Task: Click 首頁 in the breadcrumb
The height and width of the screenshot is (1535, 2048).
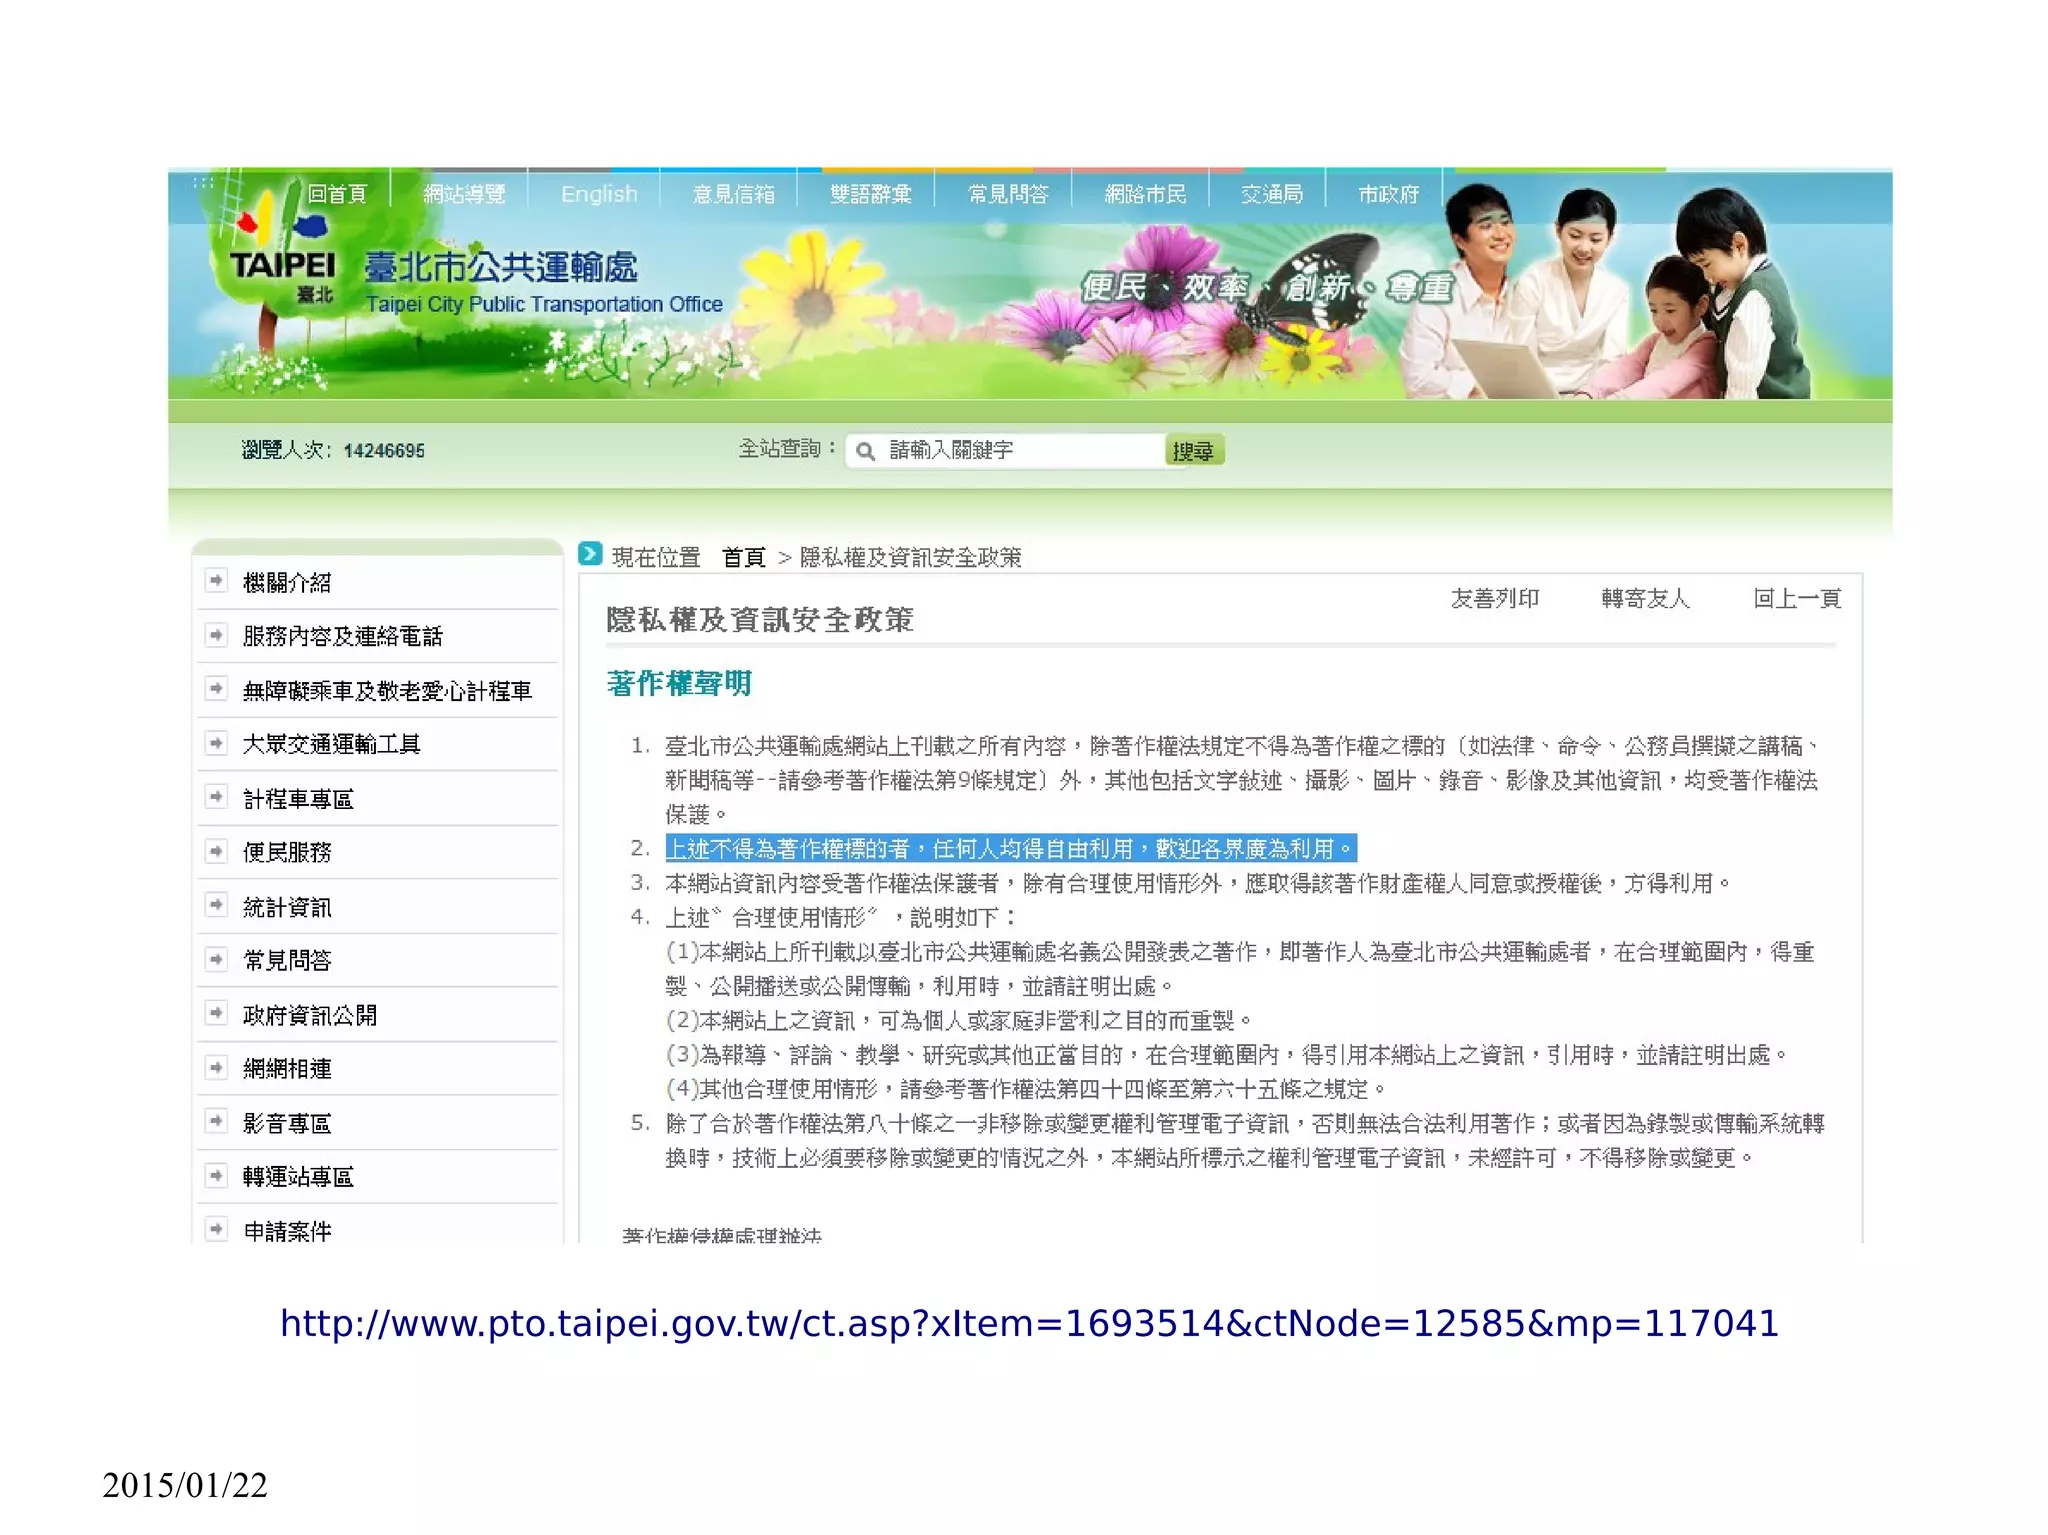Action: tap(743, 557)
